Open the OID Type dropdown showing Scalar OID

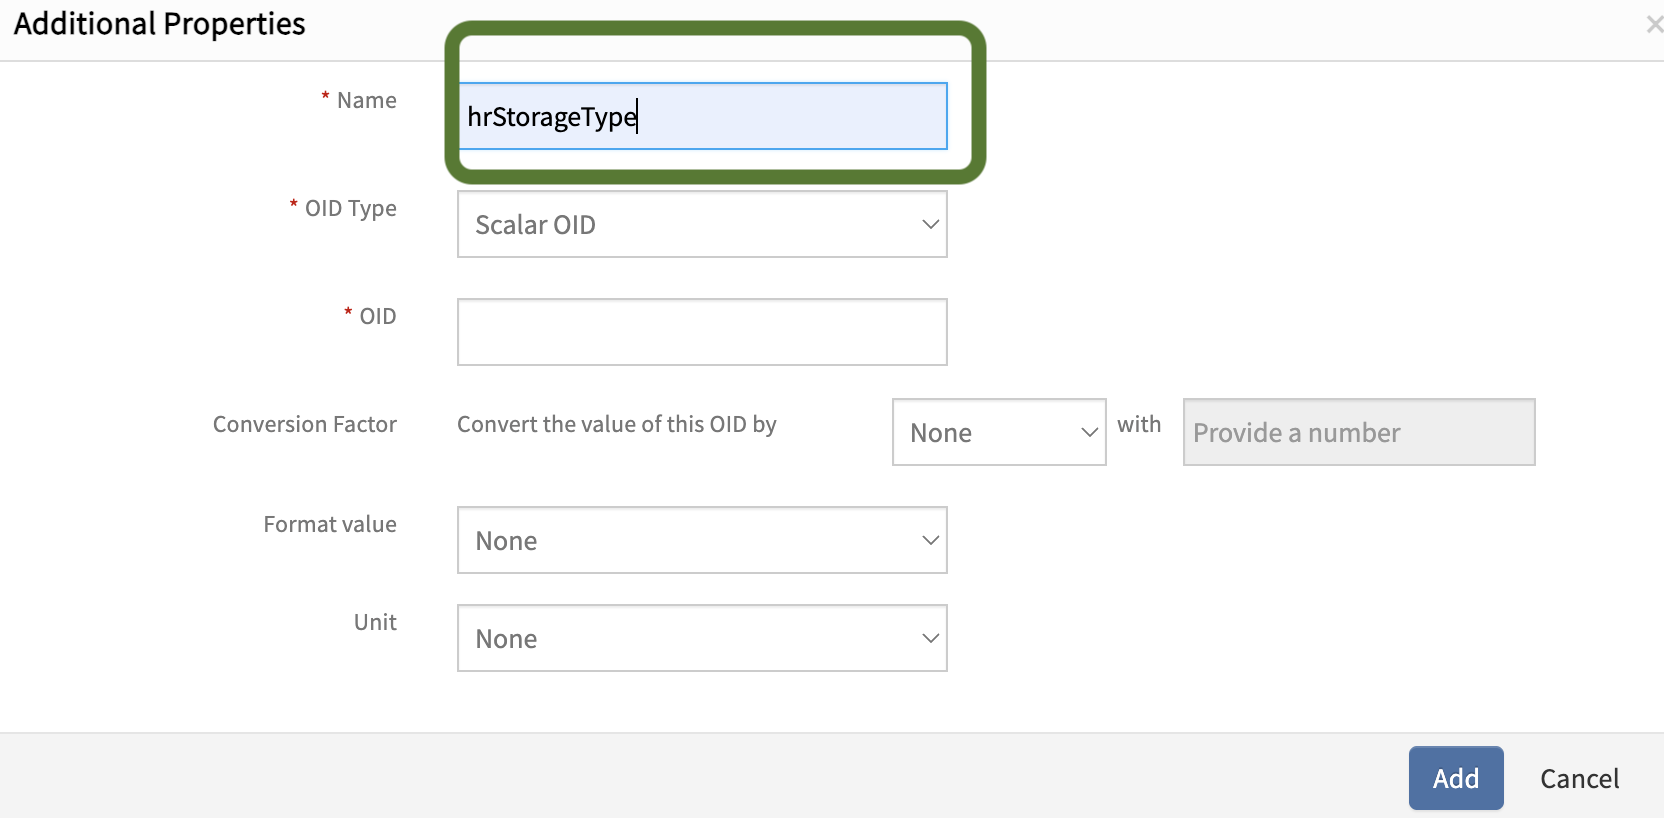(x=702, y=225)
